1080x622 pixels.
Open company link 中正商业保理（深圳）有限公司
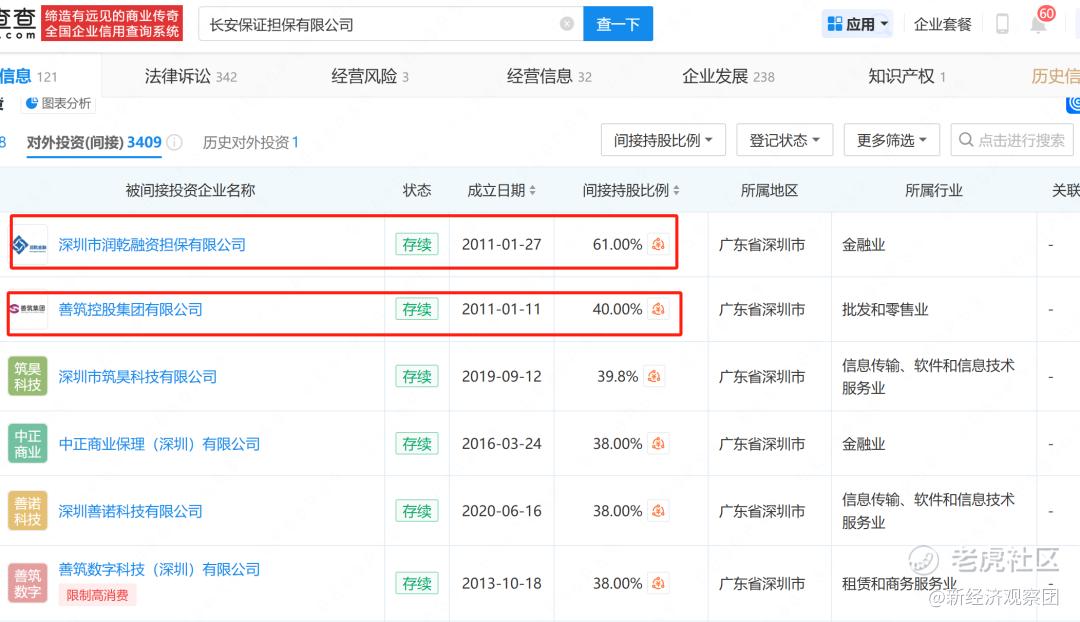[159, 444]
